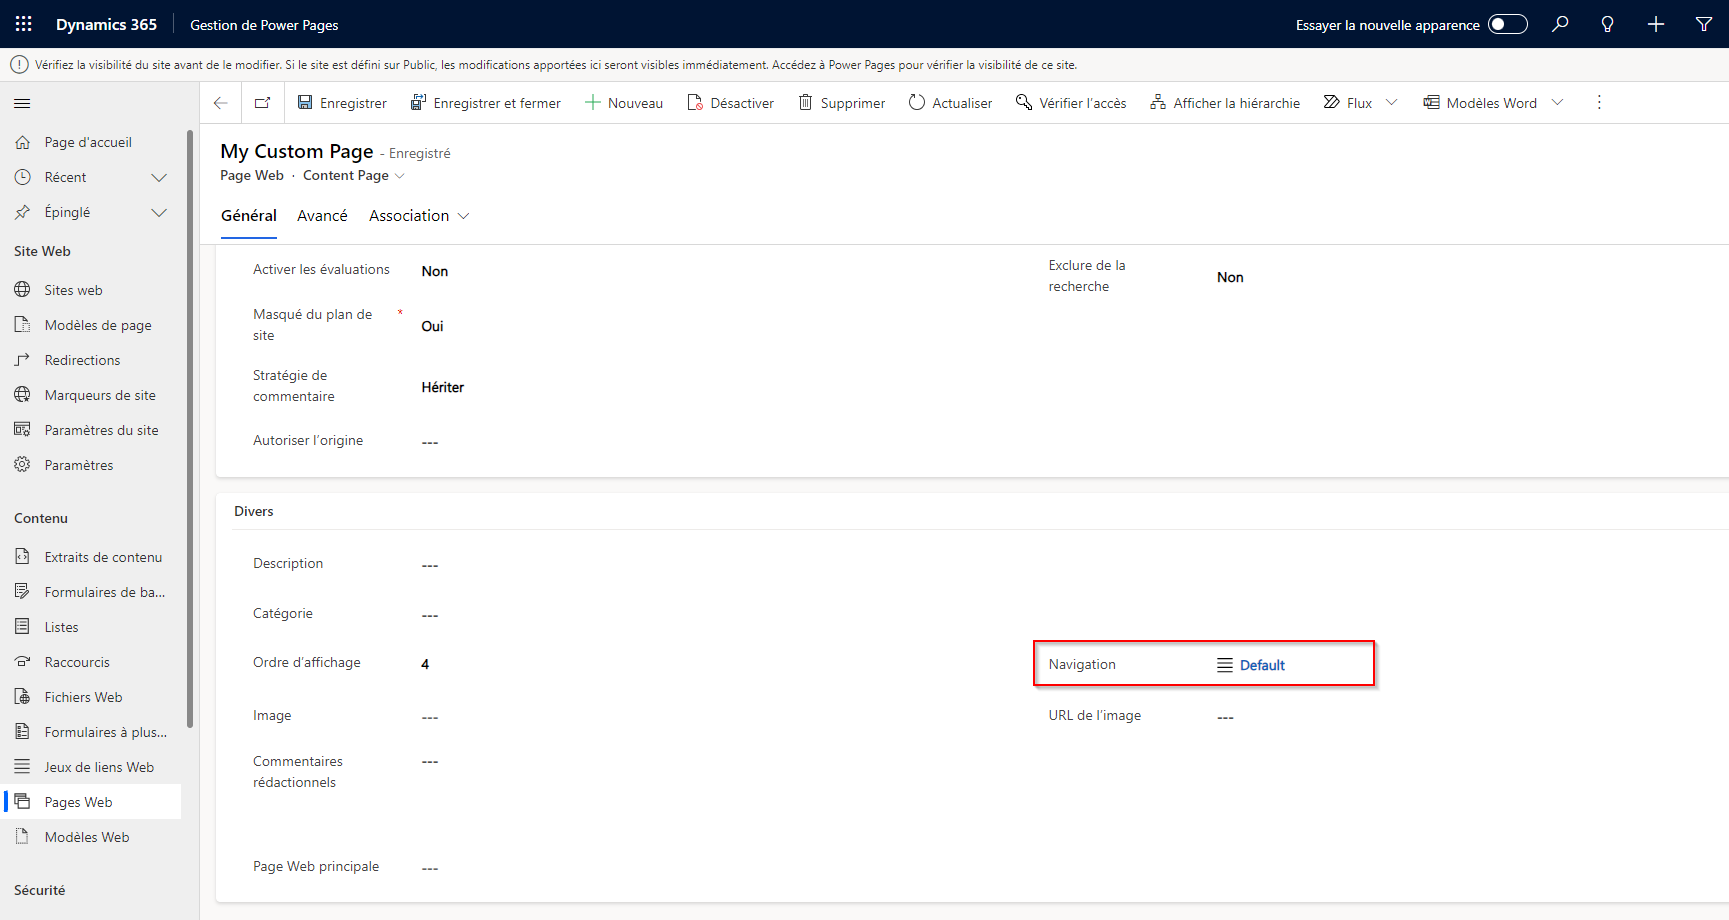
Task: Open the more commands overflow menu
Action: click(1599, 103)
